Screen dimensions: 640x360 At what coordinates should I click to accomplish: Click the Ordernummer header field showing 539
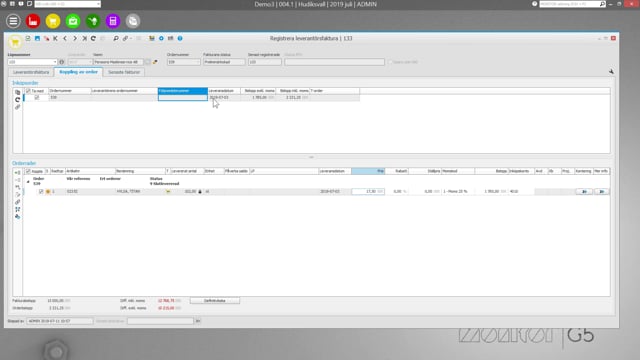(184, 62)
